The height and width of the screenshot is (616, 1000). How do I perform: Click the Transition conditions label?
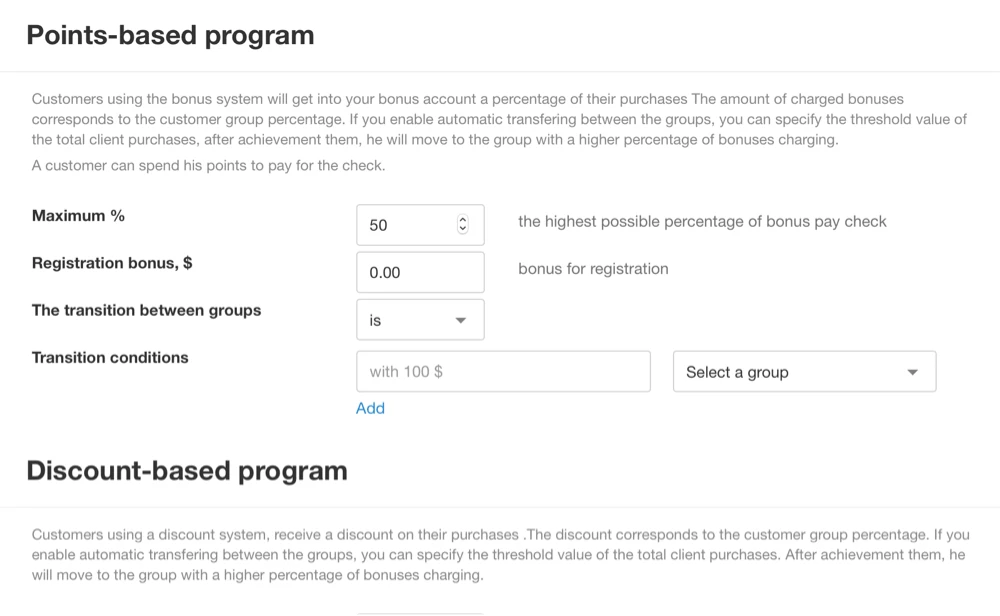tap(110, 357)
